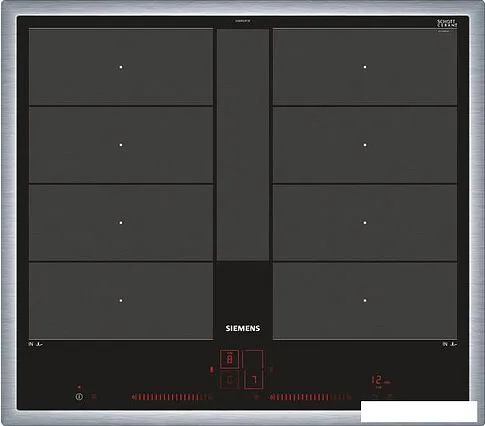The image size is (485, 426).
Task: Tap center dot of bottom-right cooking zone
Action: point(365,300)
